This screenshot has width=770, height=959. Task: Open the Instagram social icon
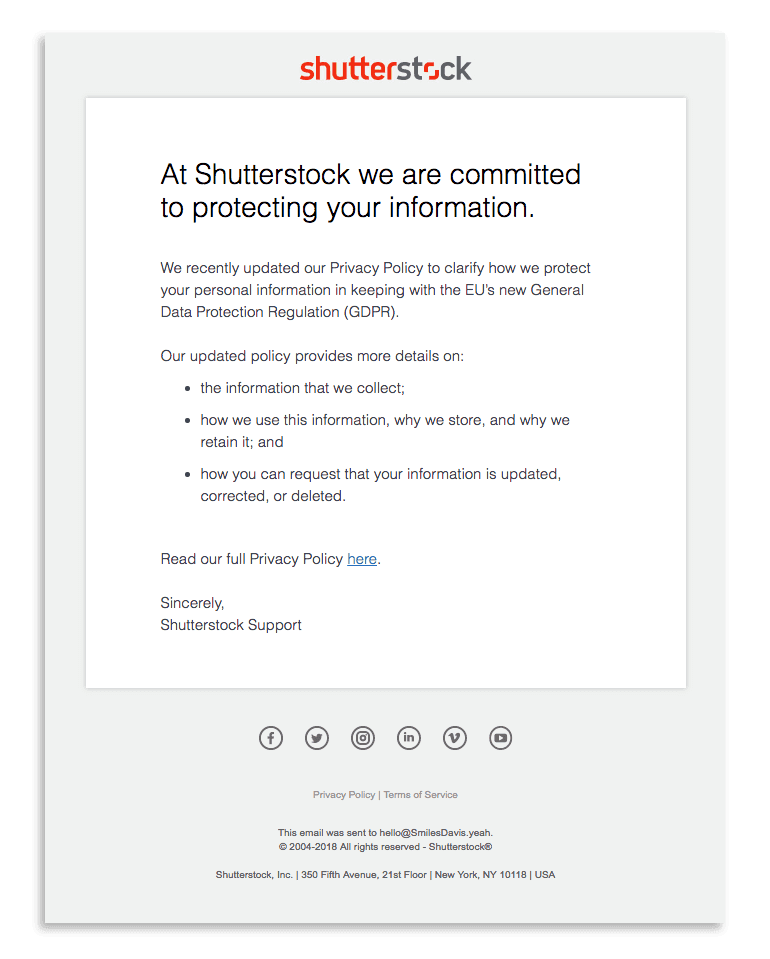coord(363,738)
